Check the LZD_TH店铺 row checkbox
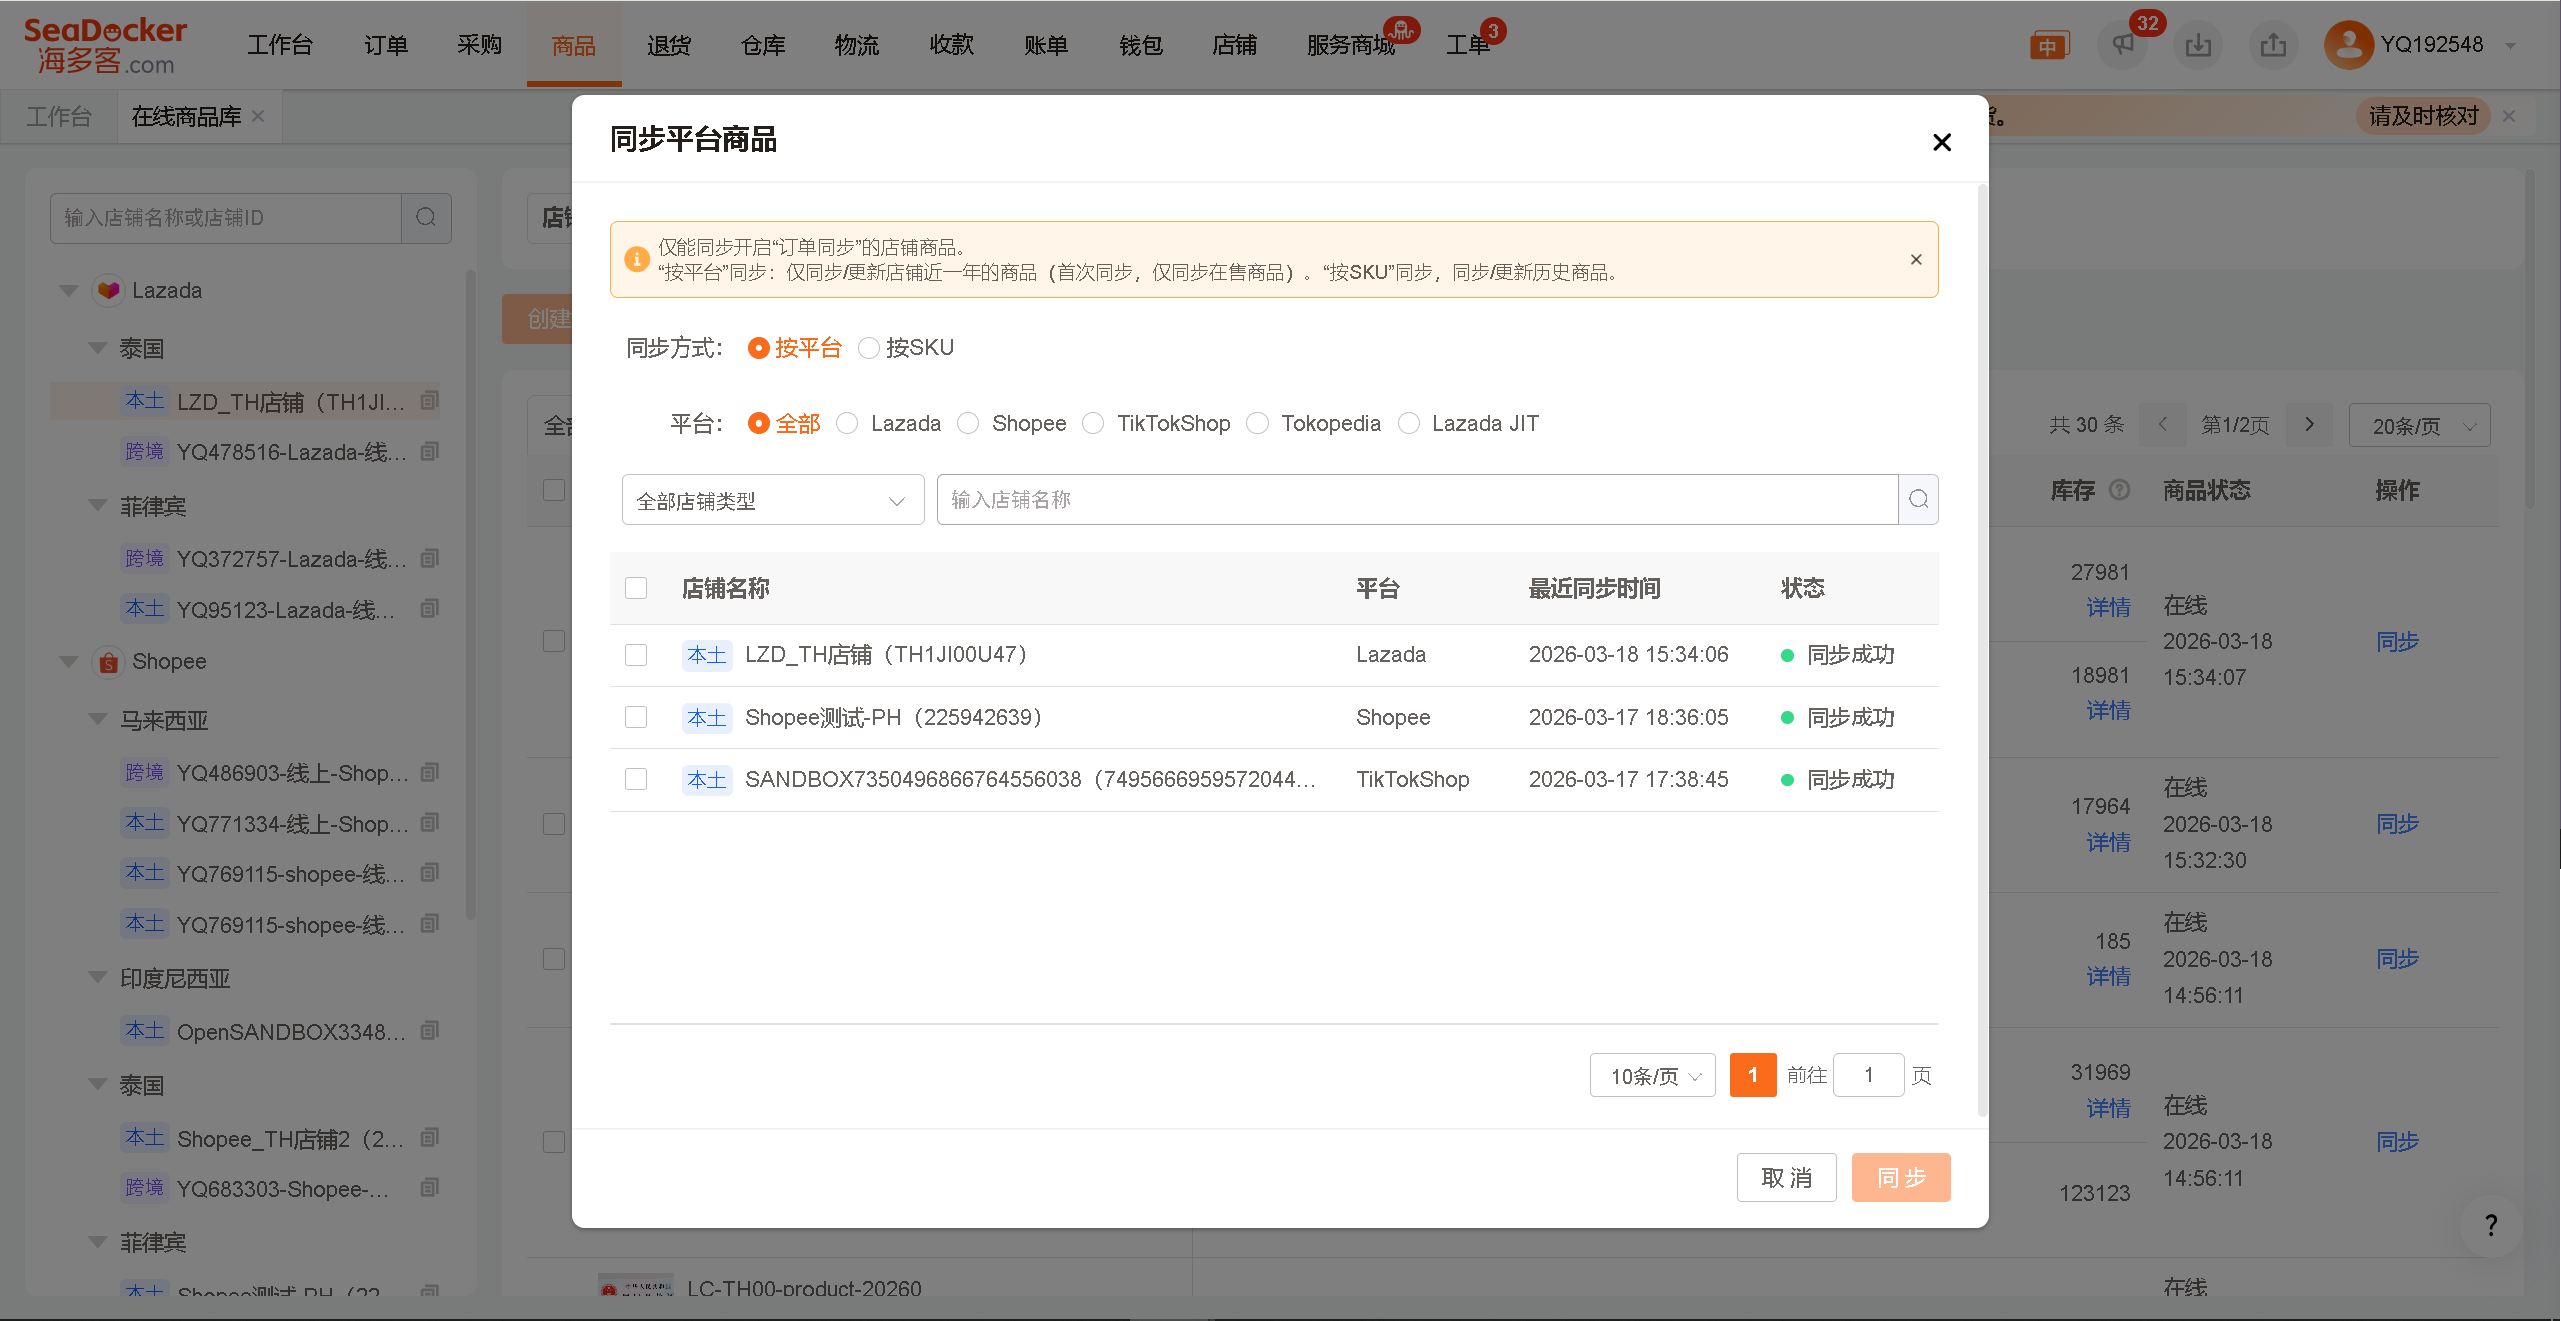Screen dimensions: 2561x1321 point(636,655)
